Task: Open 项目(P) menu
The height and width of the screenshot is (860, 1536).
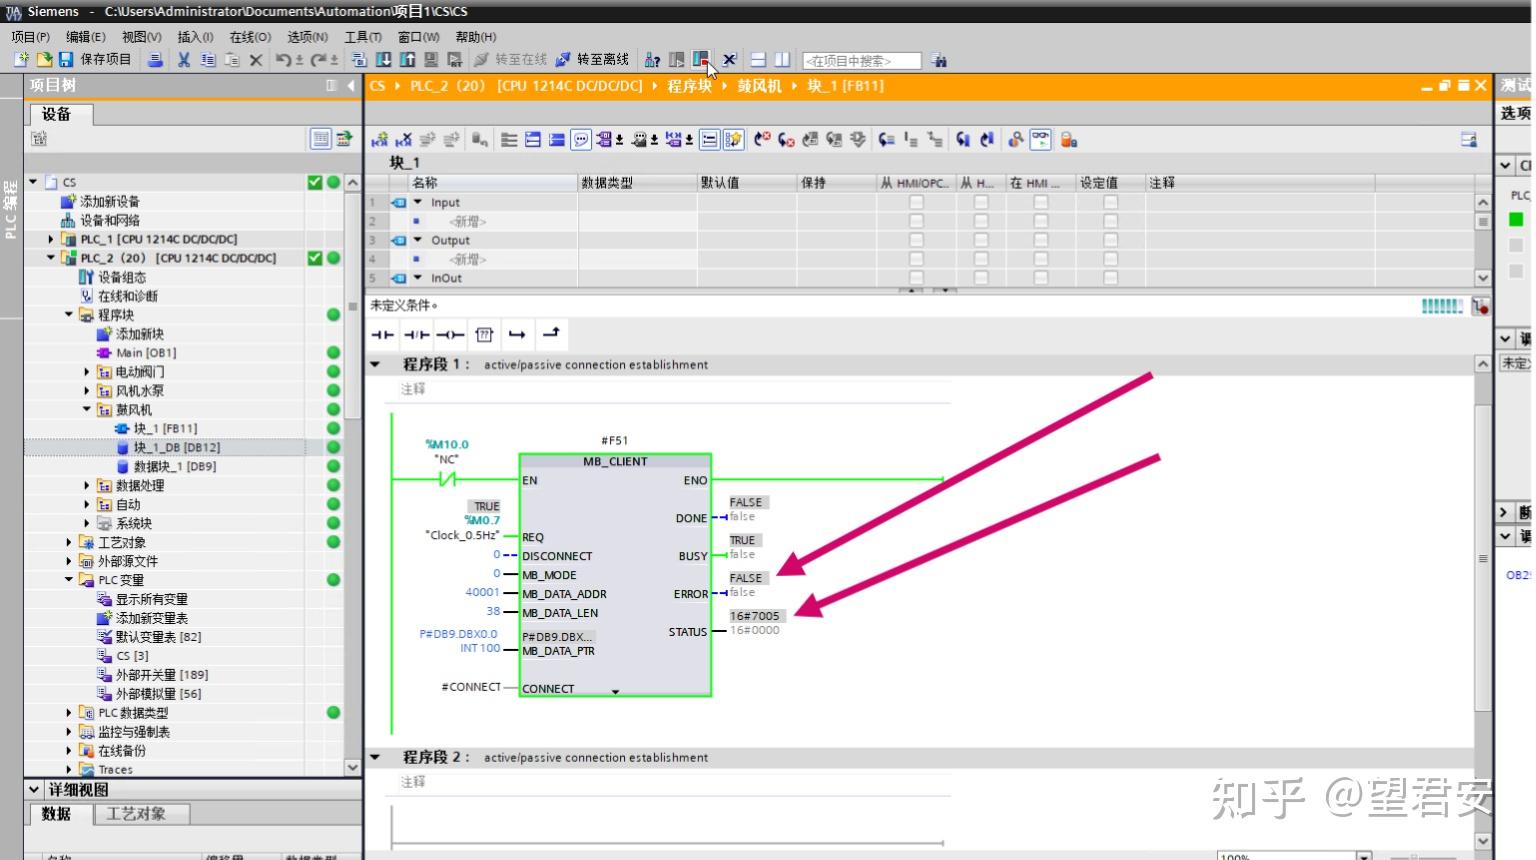Action: tap(30, 37)
